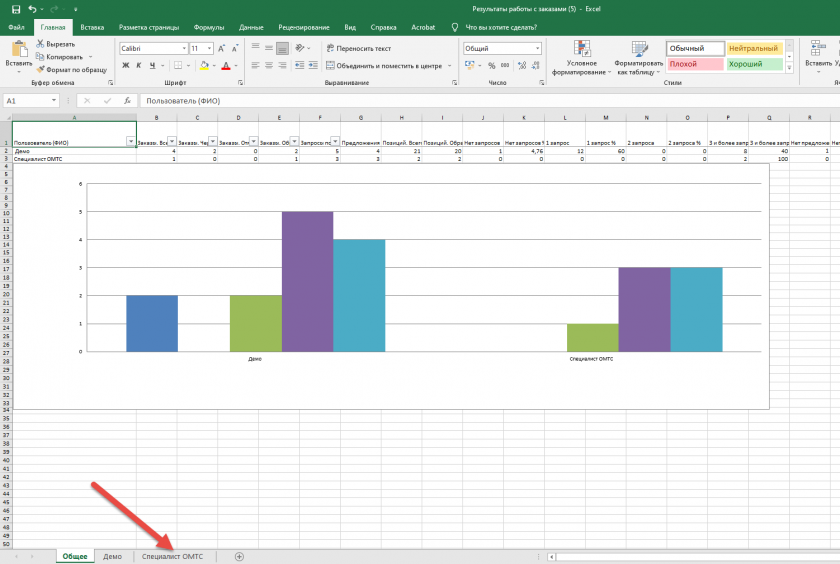The height and width of the screenshot is (564, 840).
Task: Click the fill color bucket icon
Action: (204, 65)
